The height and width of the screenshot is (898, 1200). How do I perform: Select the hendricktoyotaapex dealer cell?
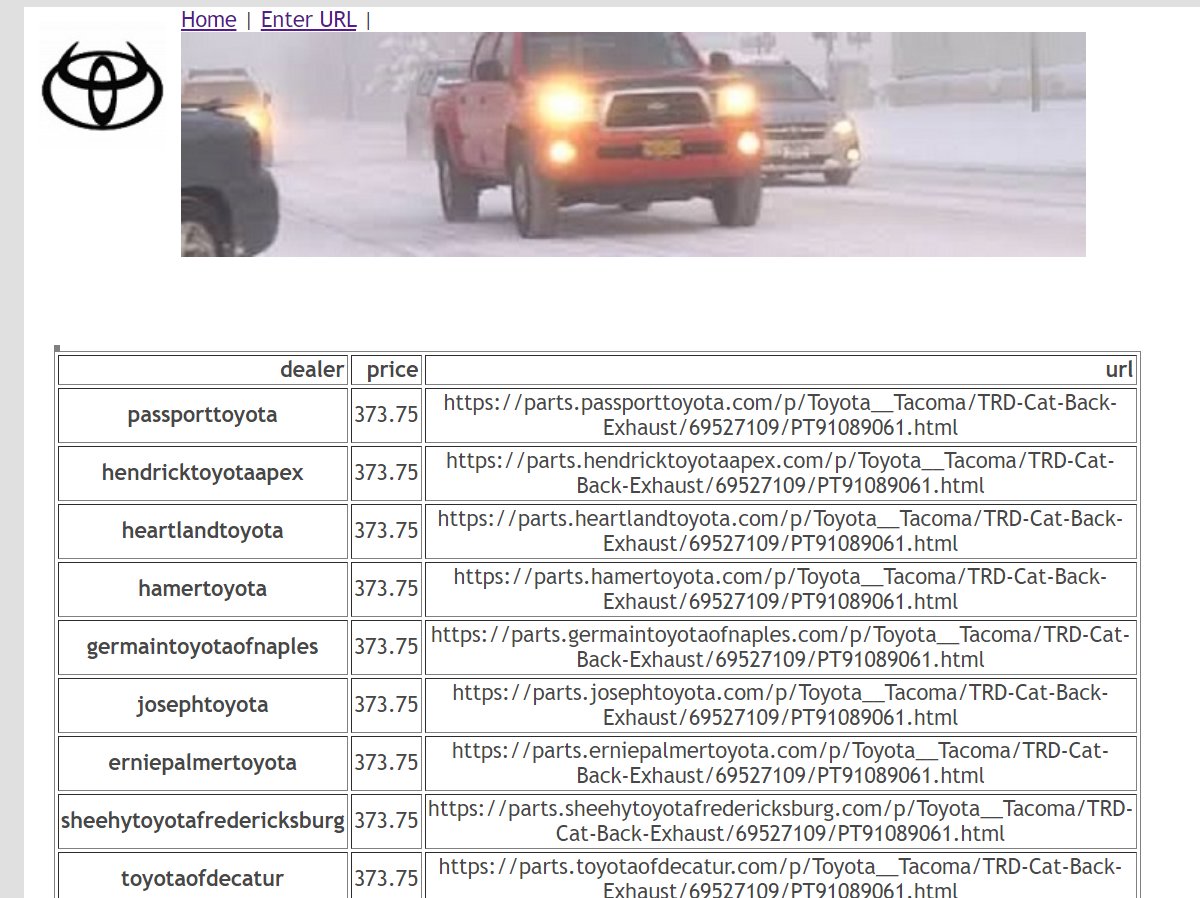(x=203, y=473)
